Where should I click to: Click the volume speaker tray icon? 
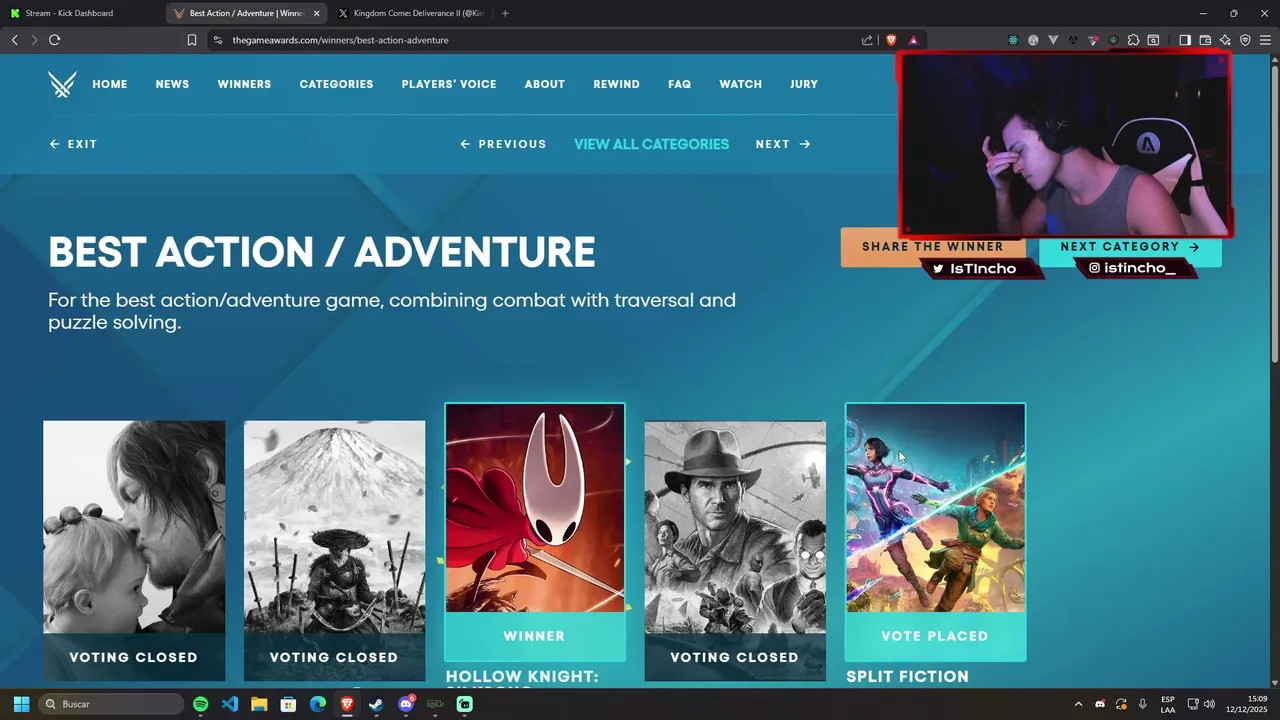[x=1208, y=704]
